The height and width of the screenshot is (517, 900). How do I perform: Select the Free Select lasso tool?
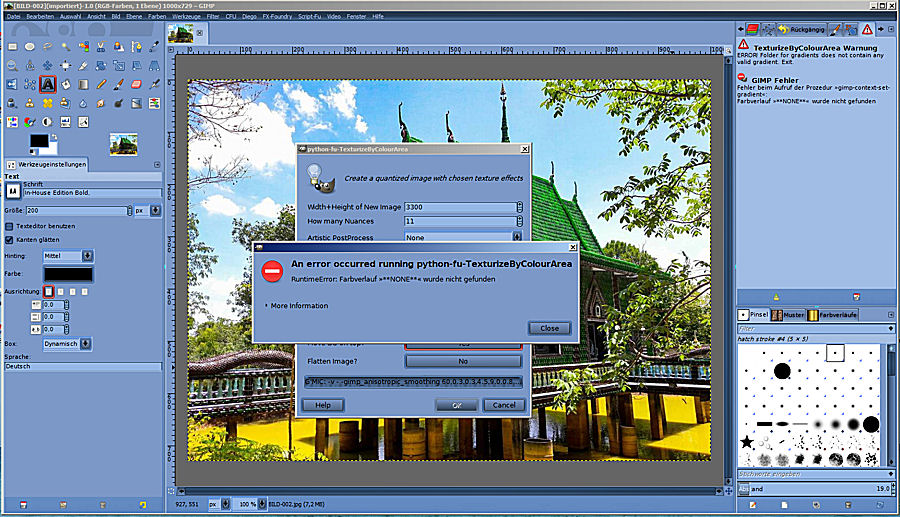(x=48, y=46)
